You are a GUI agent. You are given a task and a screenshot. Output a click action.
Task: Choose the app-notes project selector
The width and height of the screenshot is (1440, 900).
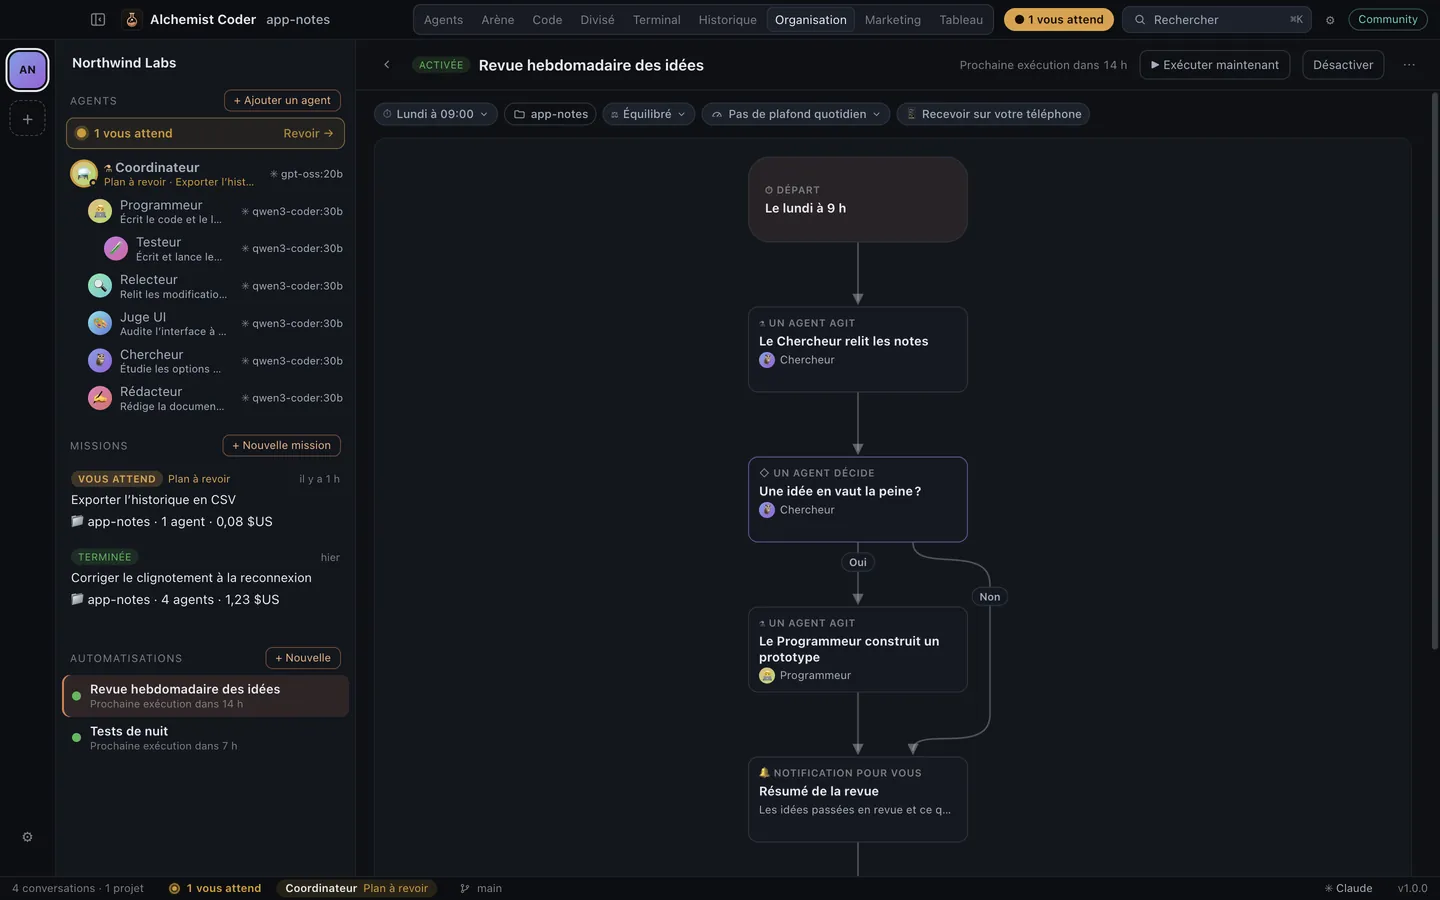(x=550, y=114)
